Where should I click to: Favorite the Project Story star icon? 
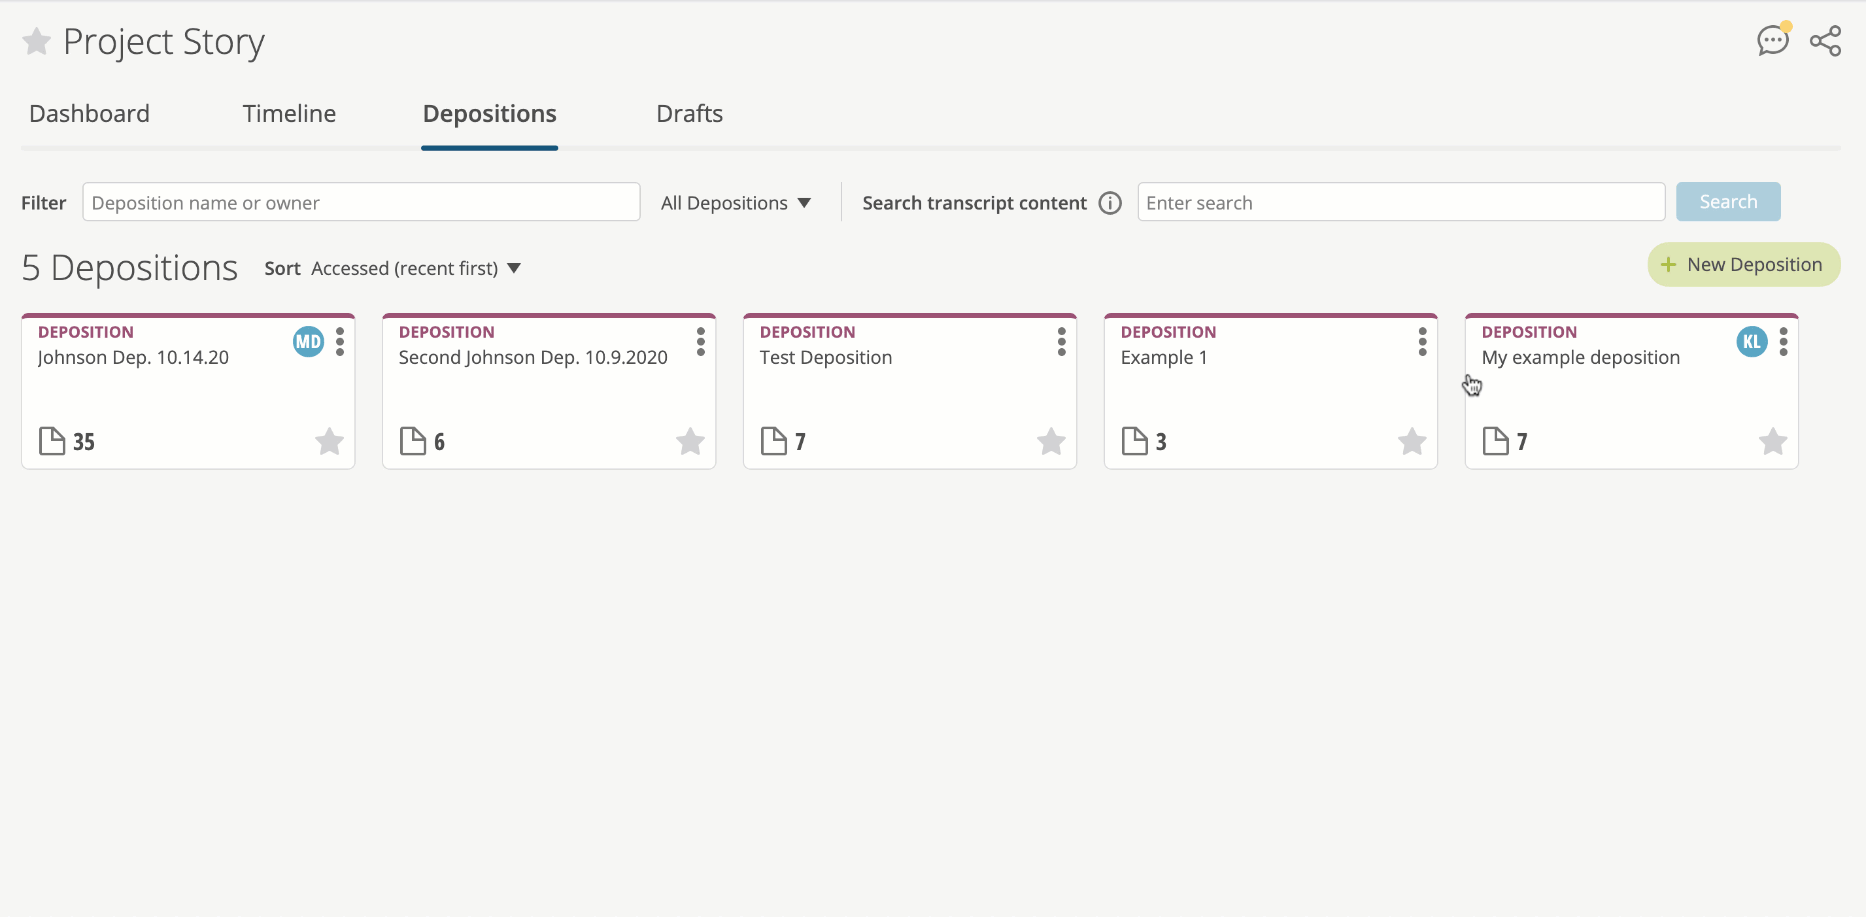(36, 41)
